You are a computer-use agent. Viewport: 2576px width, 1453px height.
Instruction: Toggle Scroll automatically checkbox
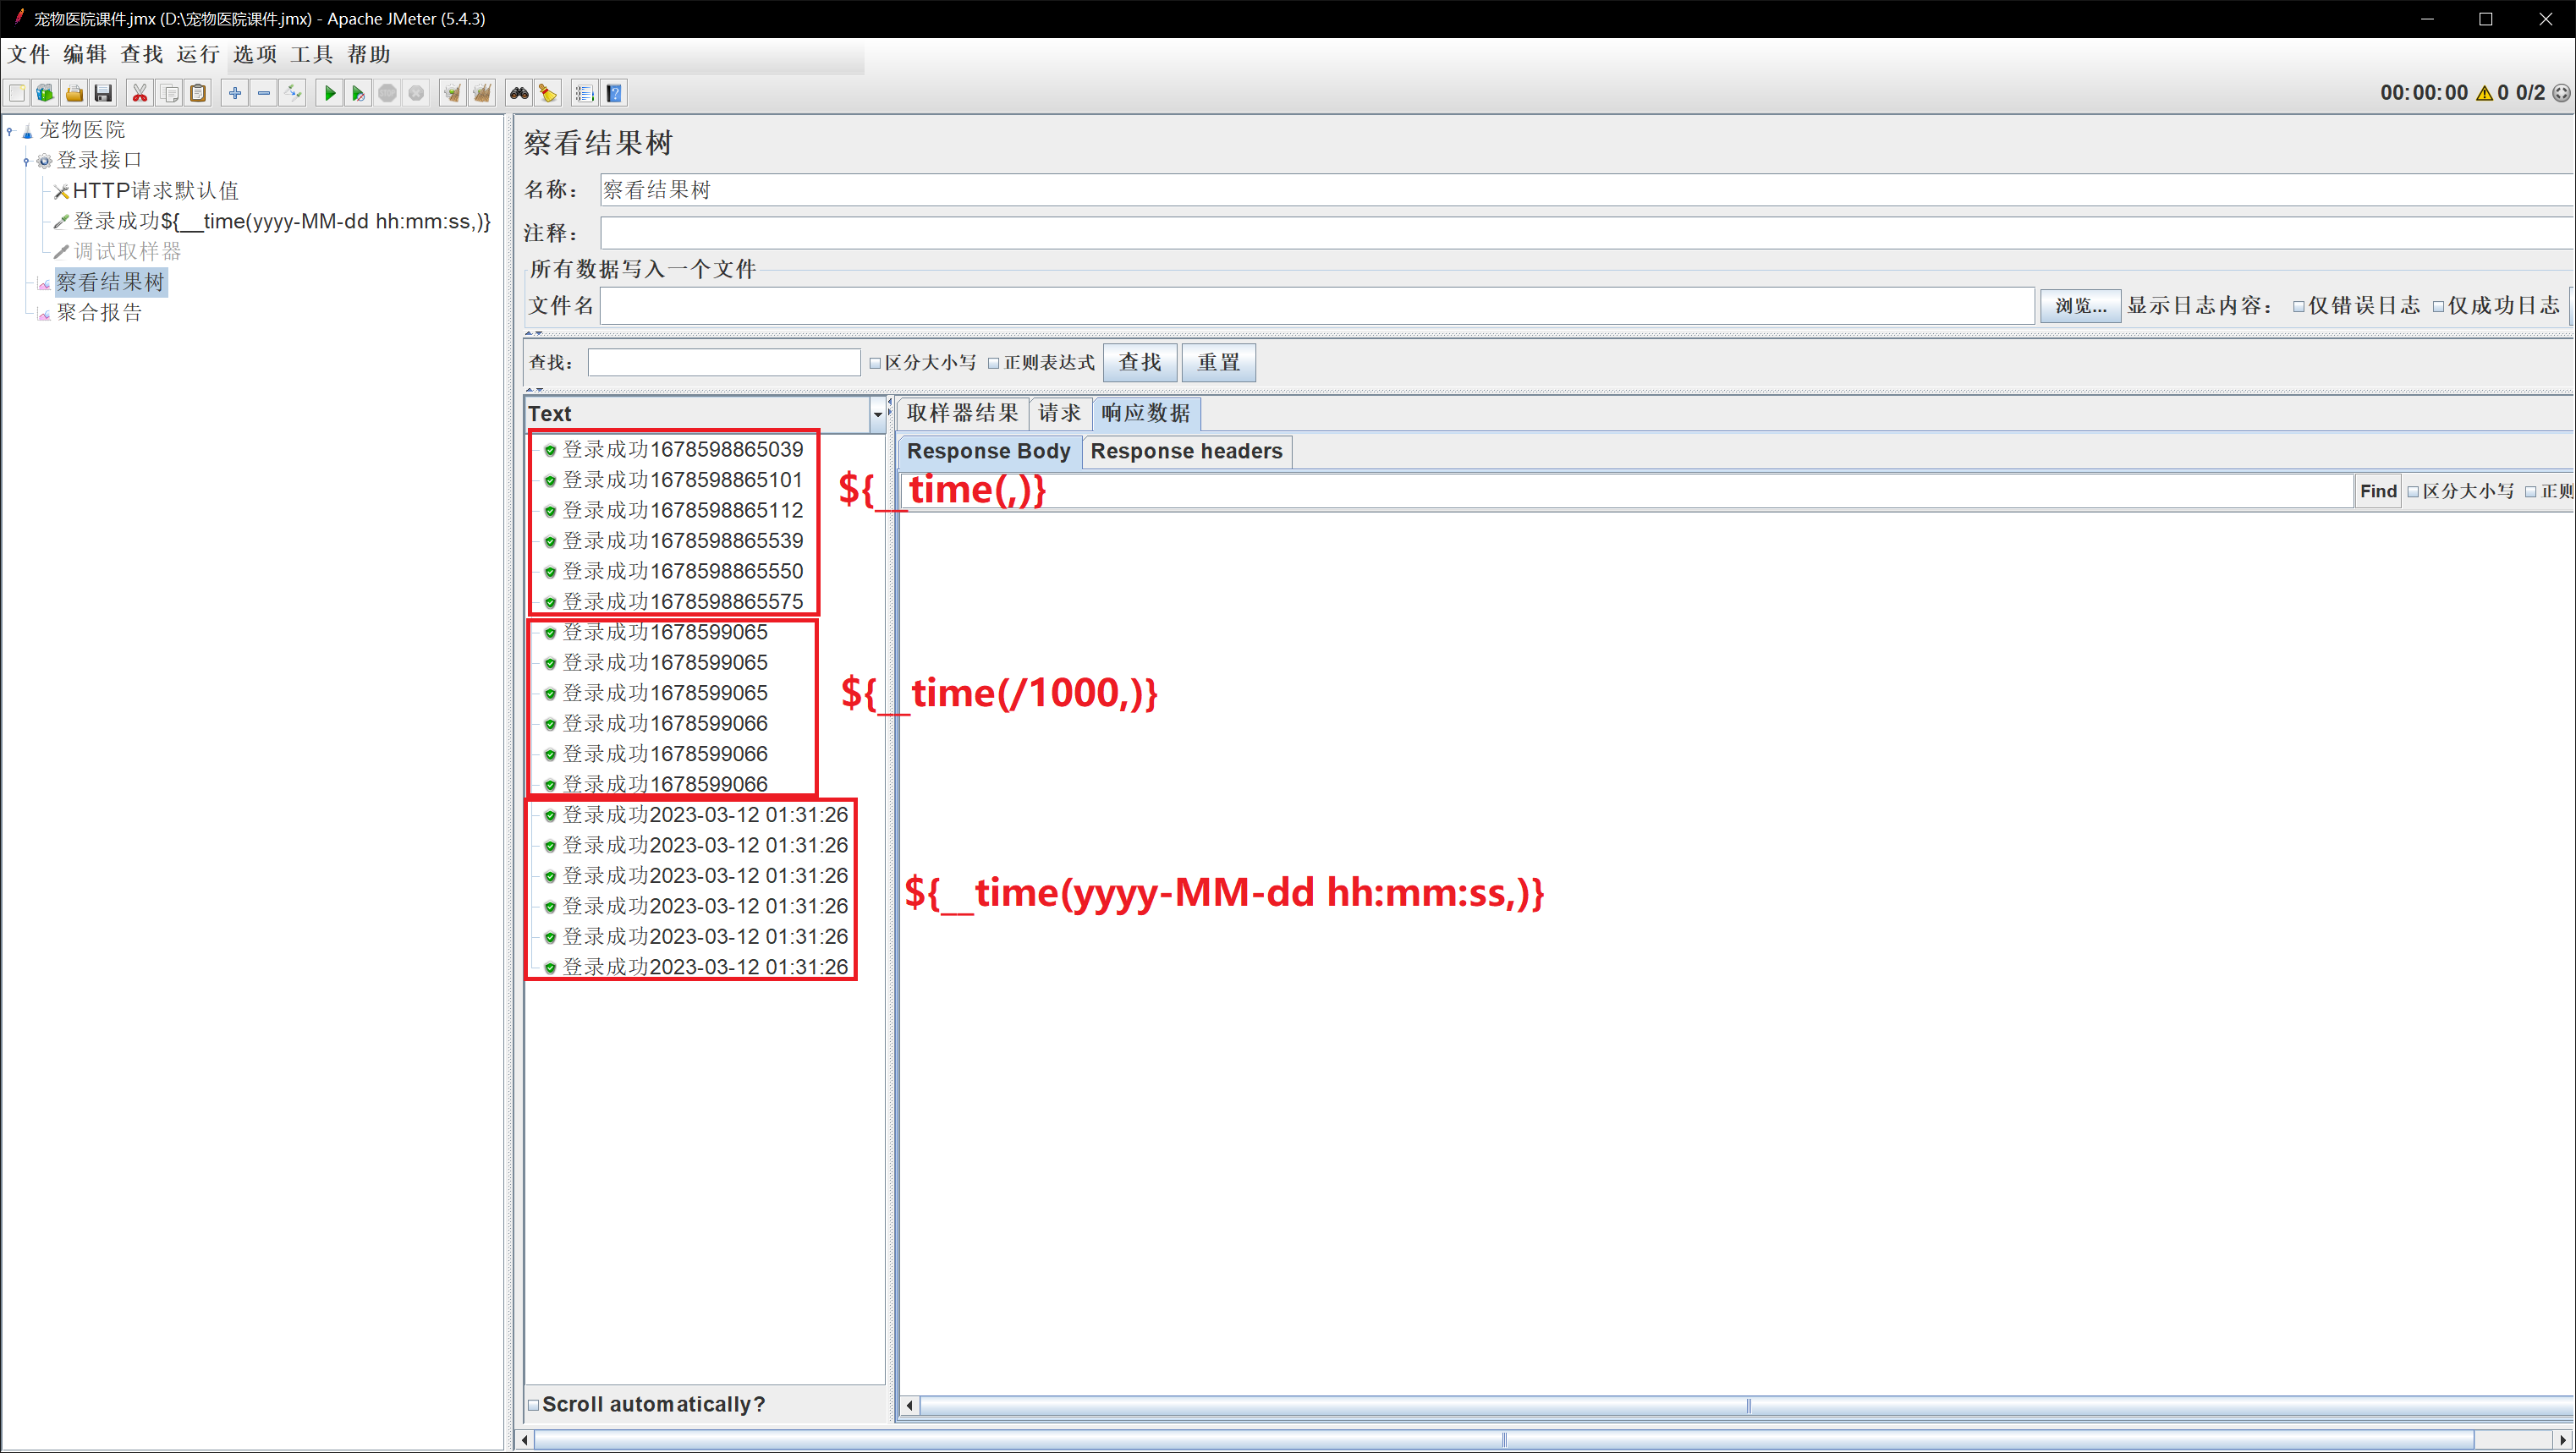[x=534, y=1404]
